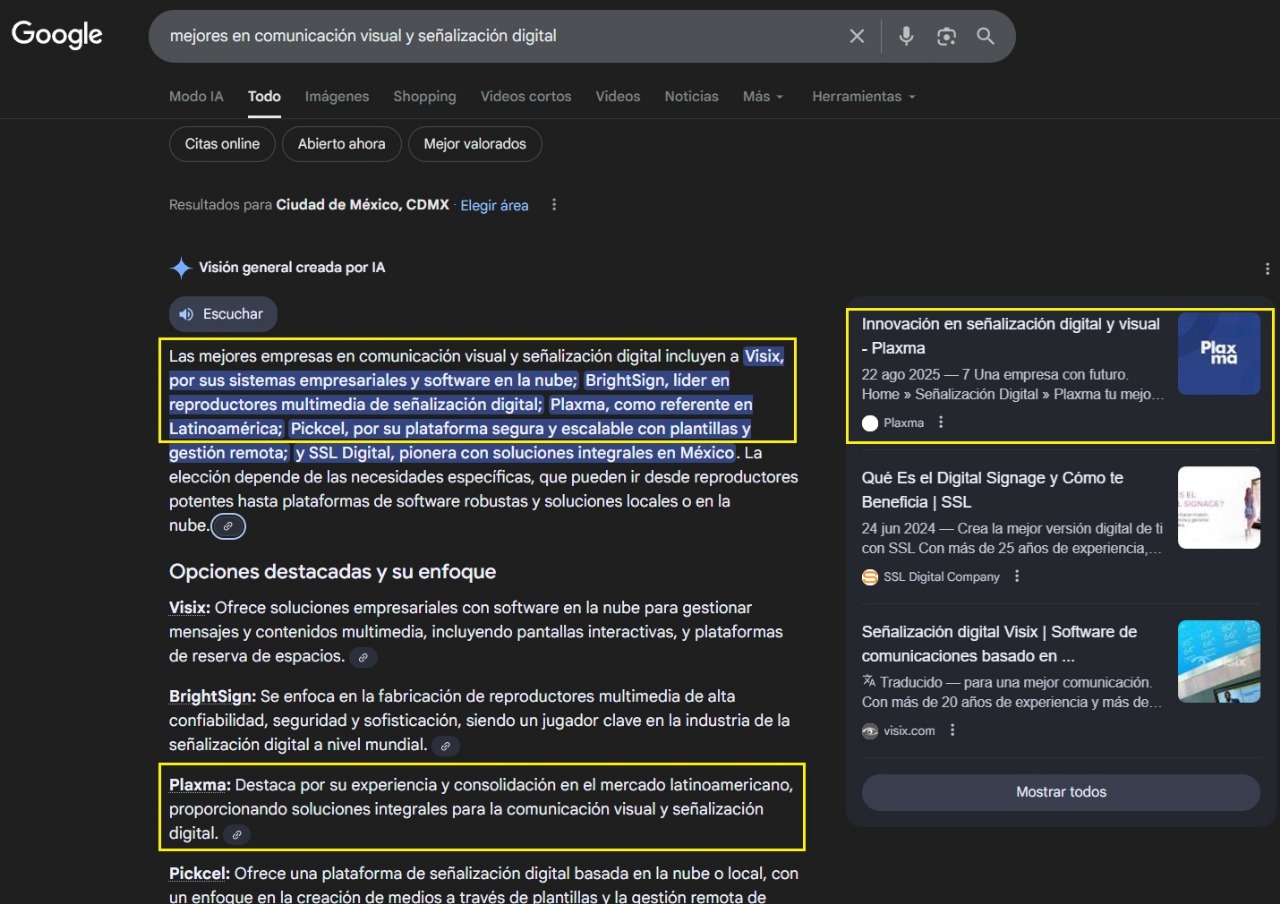Screen dimensions: 1280x904
Task: Open three-dot menu next to visix.com
Action: tap(952, 730)
